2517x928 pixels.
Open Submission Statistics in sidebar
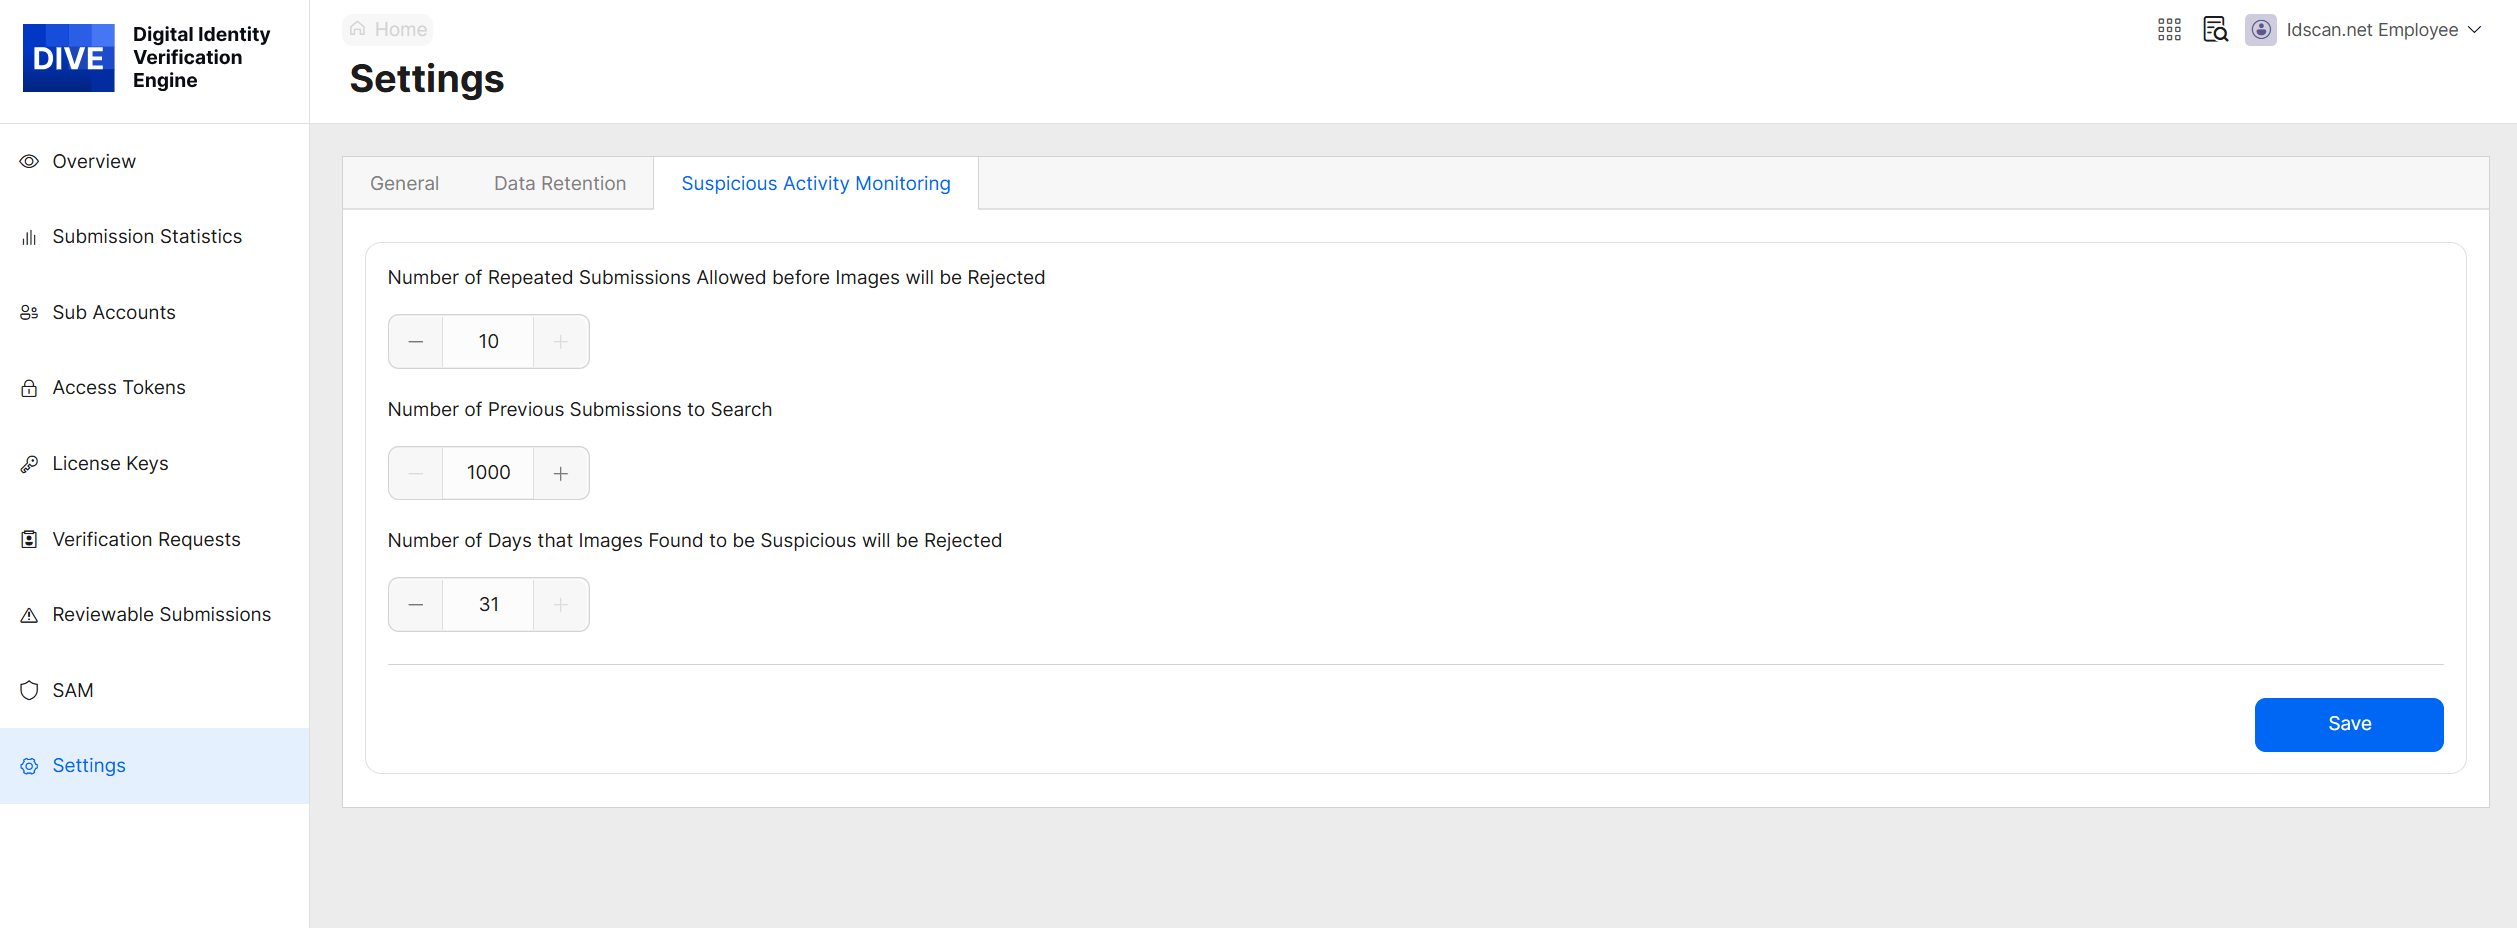pyautogui.click(x=147, y=237)
